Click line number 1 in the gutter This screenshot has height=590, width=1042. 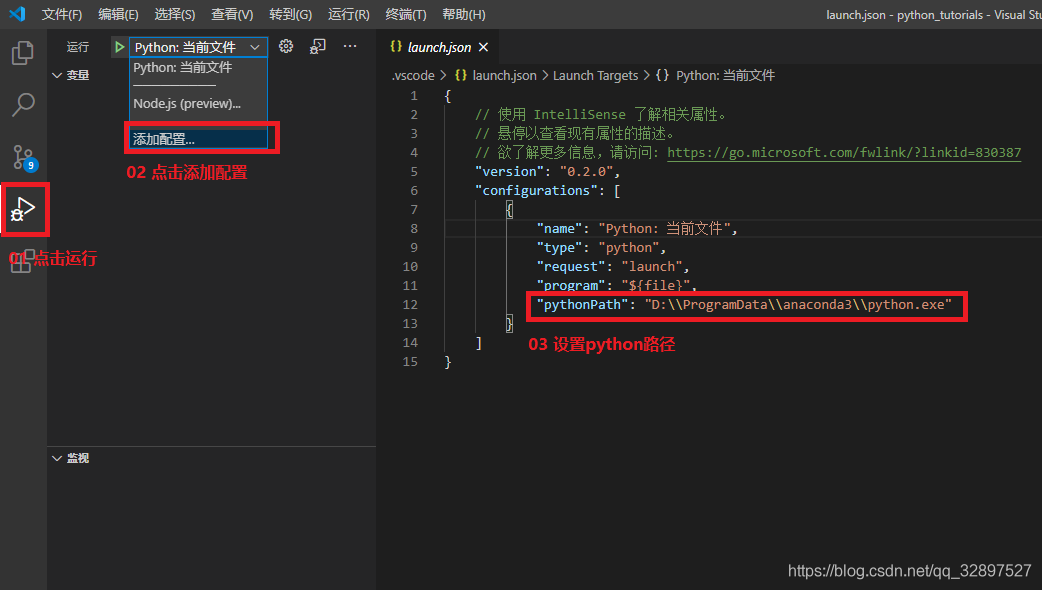[x=414, y=96]
